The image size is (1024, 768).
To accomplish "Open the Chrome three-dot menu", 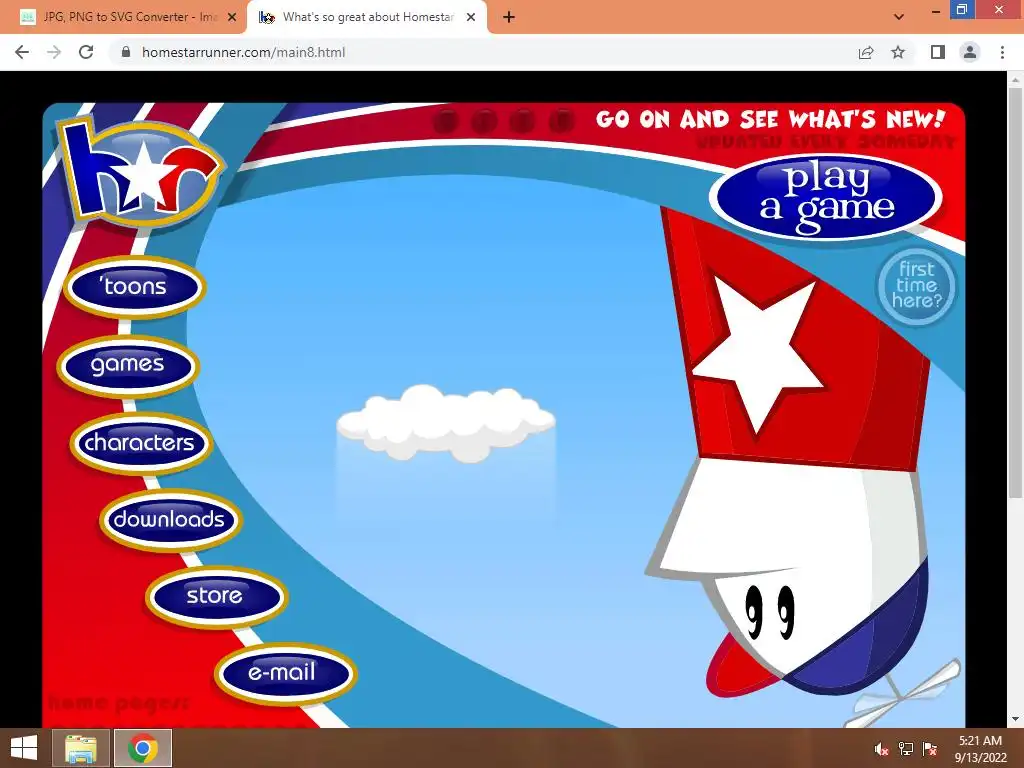I will 1002,52.
